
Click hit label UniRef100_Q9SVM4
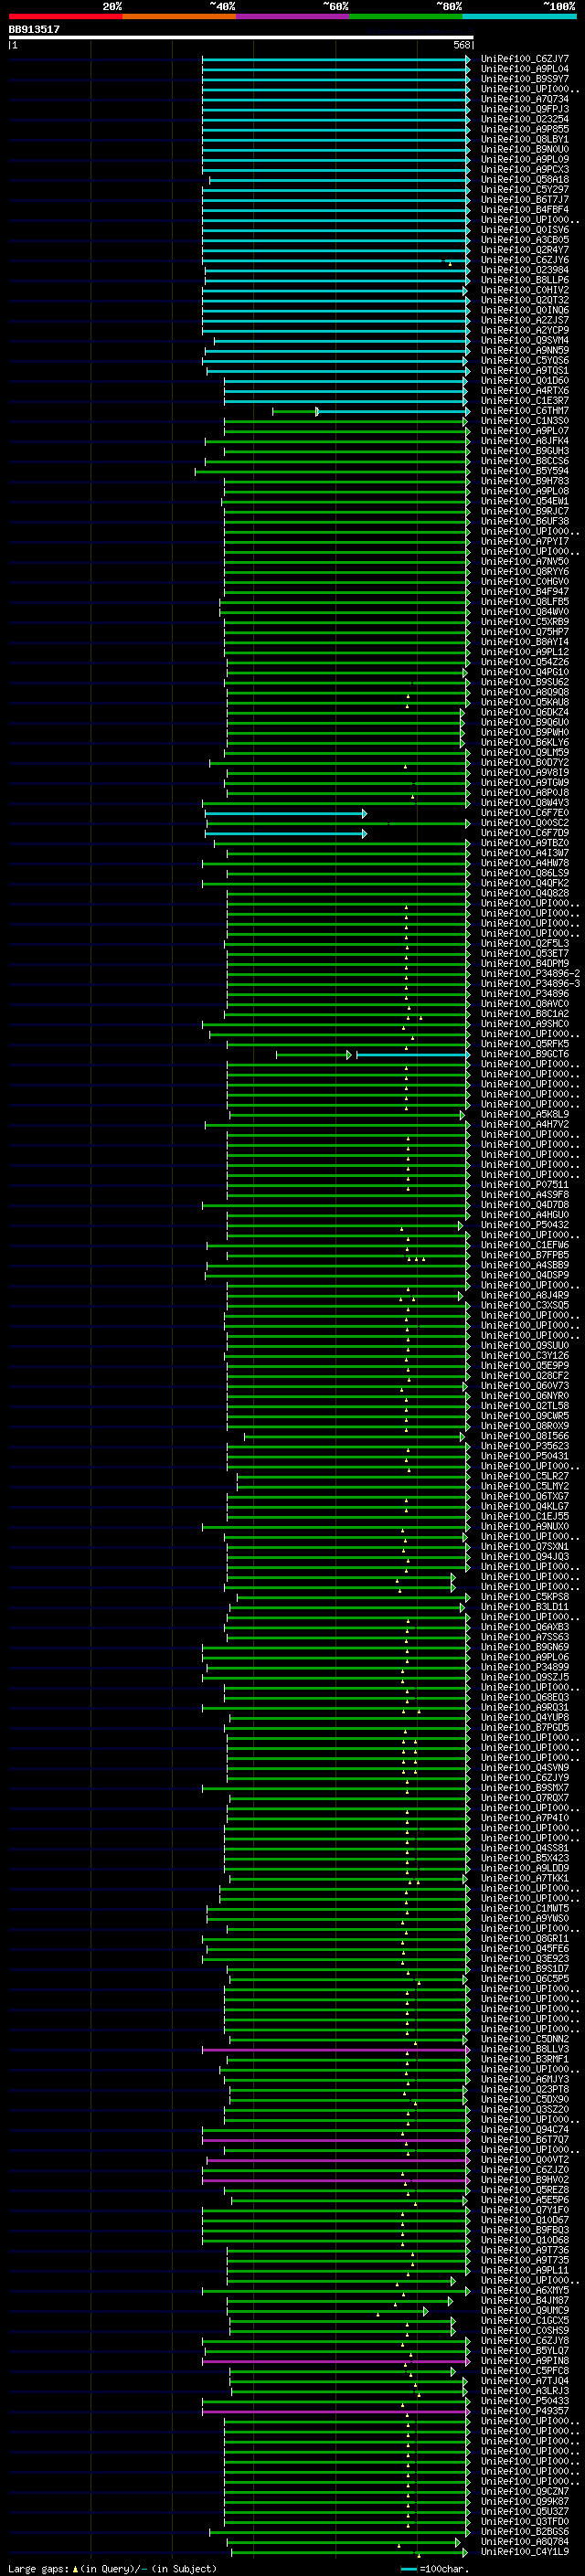pos(524,340)
